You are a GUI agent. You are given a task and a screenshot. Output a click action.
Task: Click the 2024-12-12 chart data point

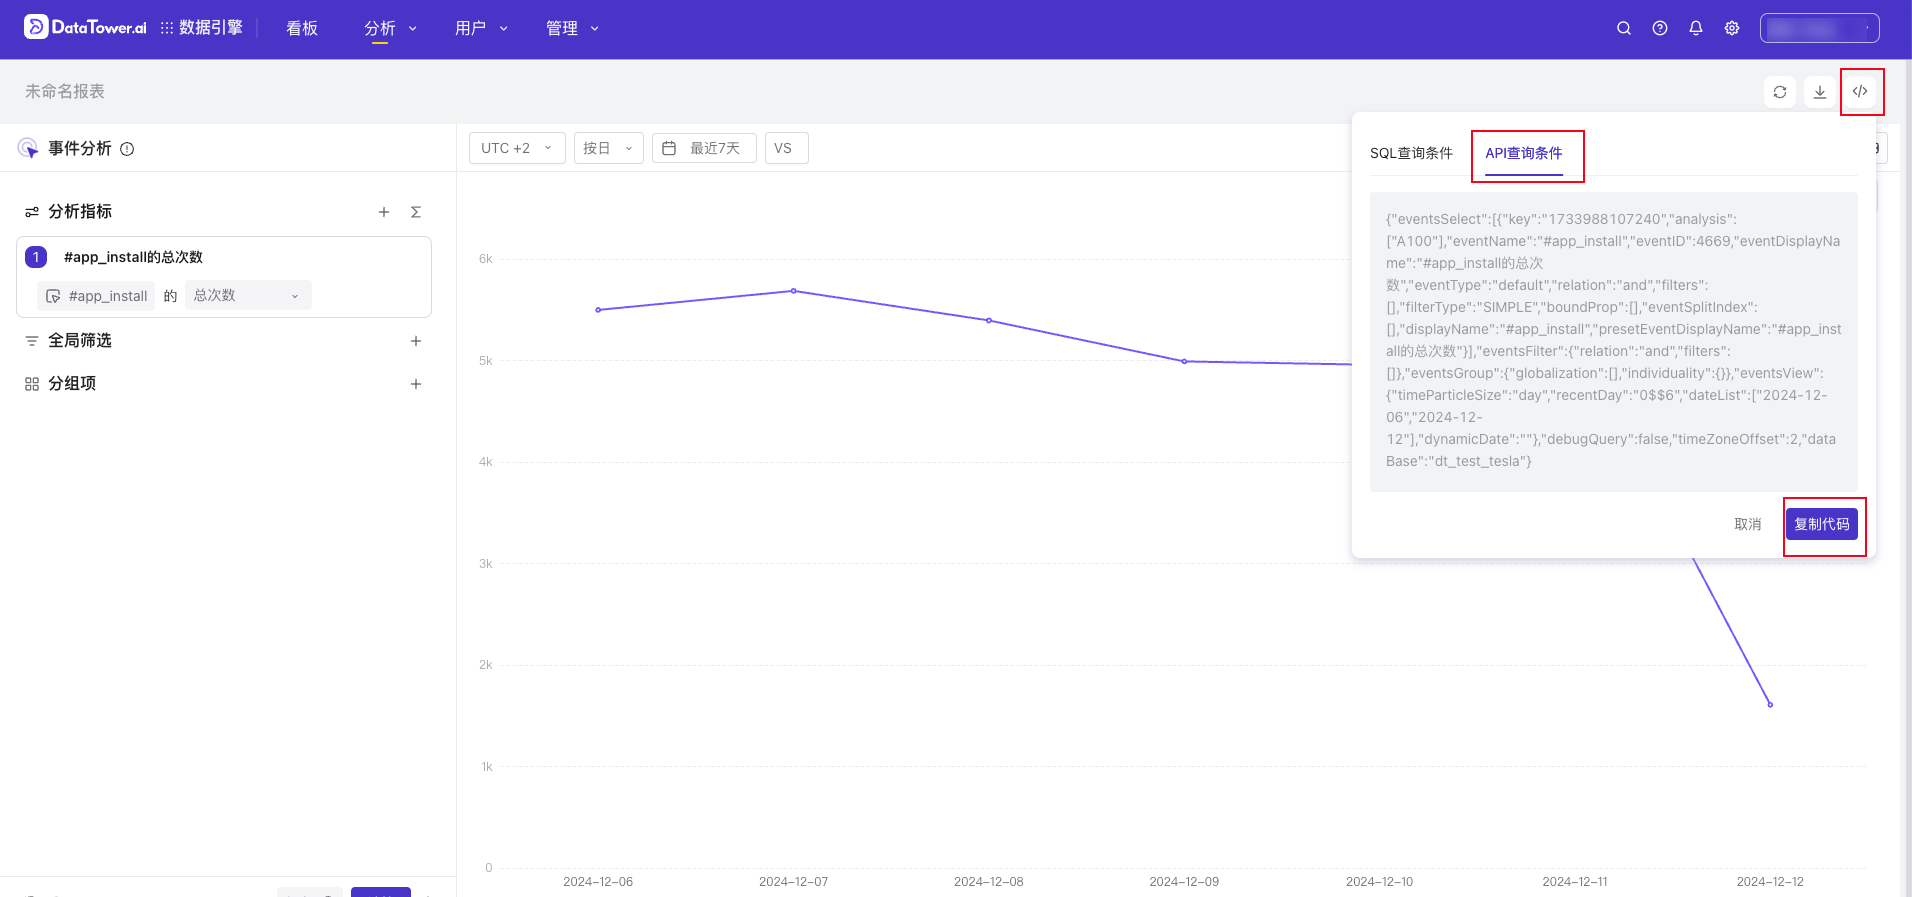tap(1770, 705)
